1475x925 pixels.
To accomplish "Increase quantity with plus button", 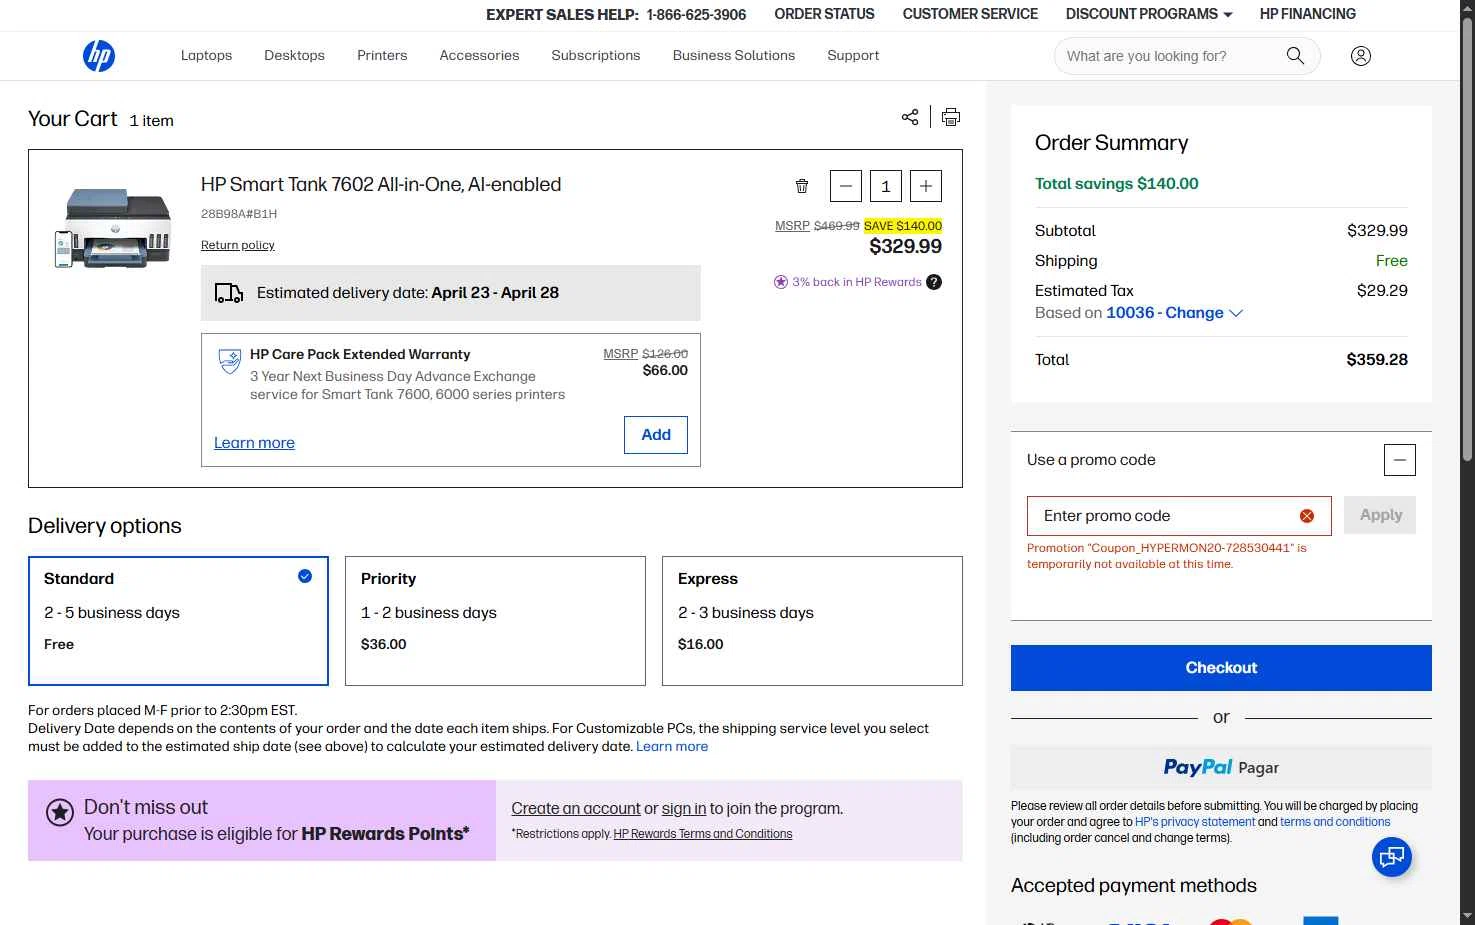I will pyautogui.click(x=926, y=186).
